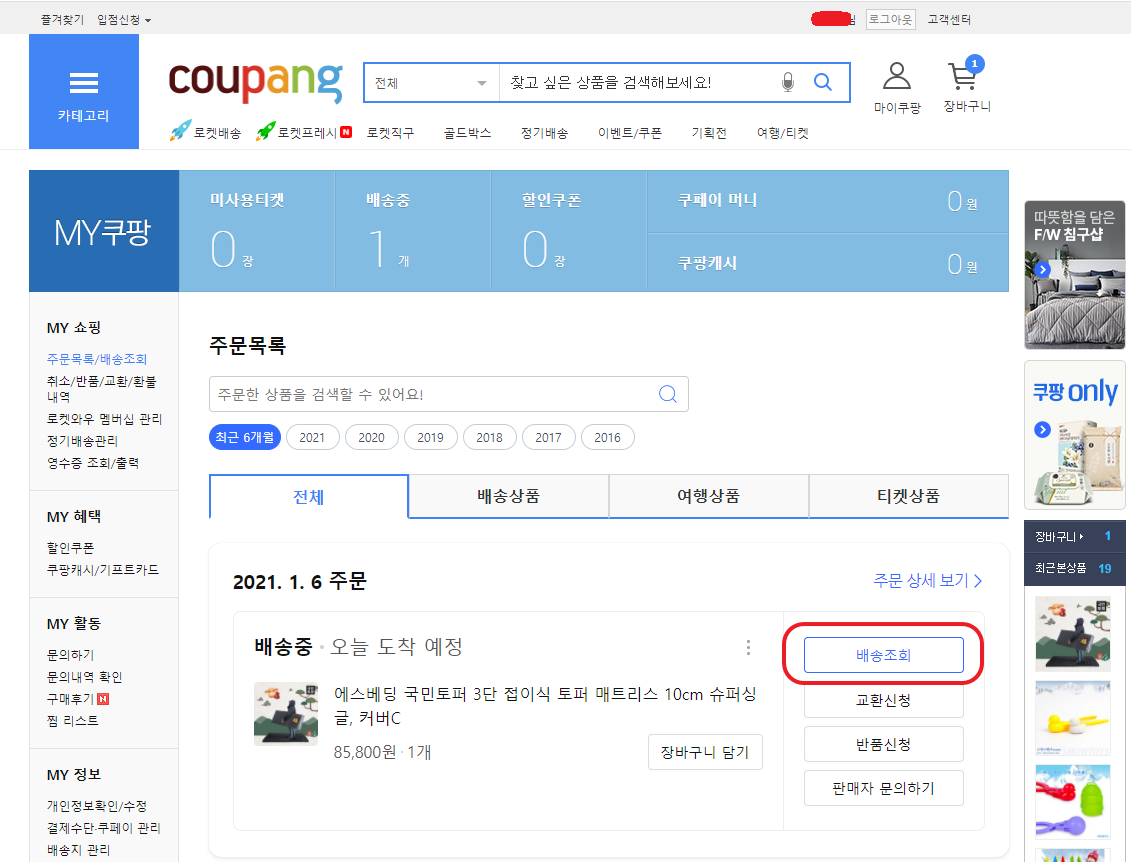The width and height of the screenshot is (1131, 862).
Task: Filter orders by year 2020
Action: (x=371, y=437)
